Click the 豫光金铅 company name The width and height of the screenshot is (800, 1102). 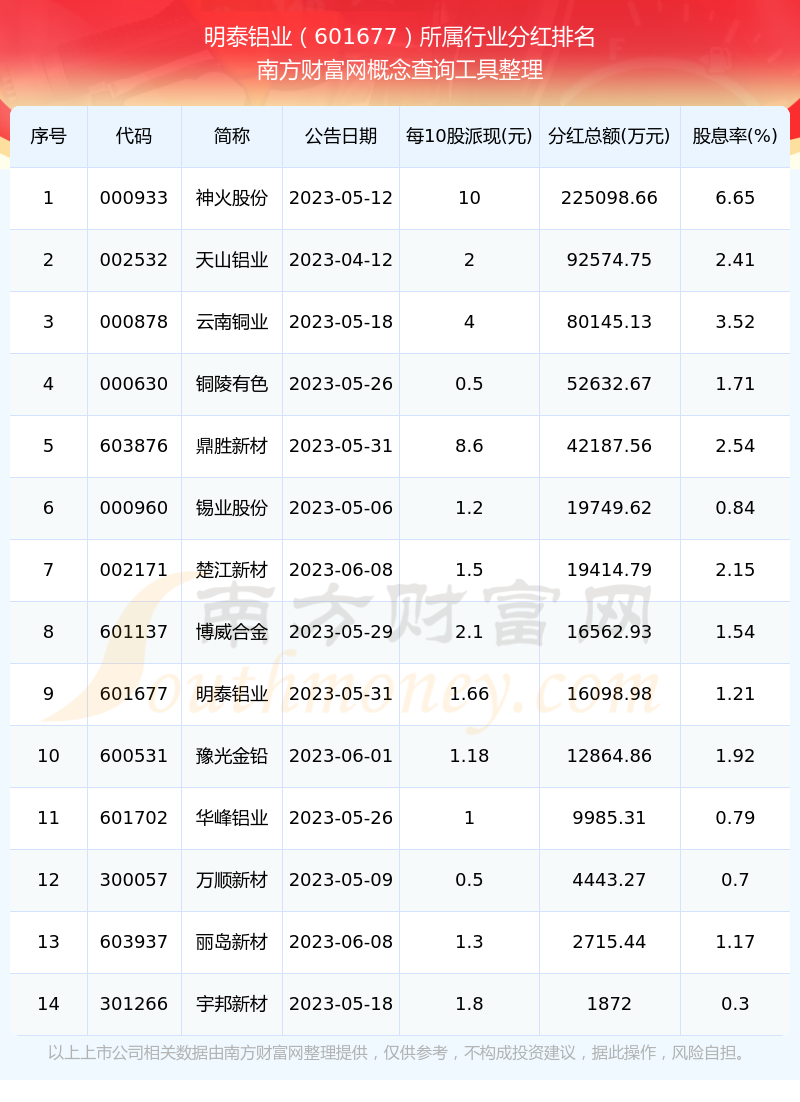click(x=232, y=756)
